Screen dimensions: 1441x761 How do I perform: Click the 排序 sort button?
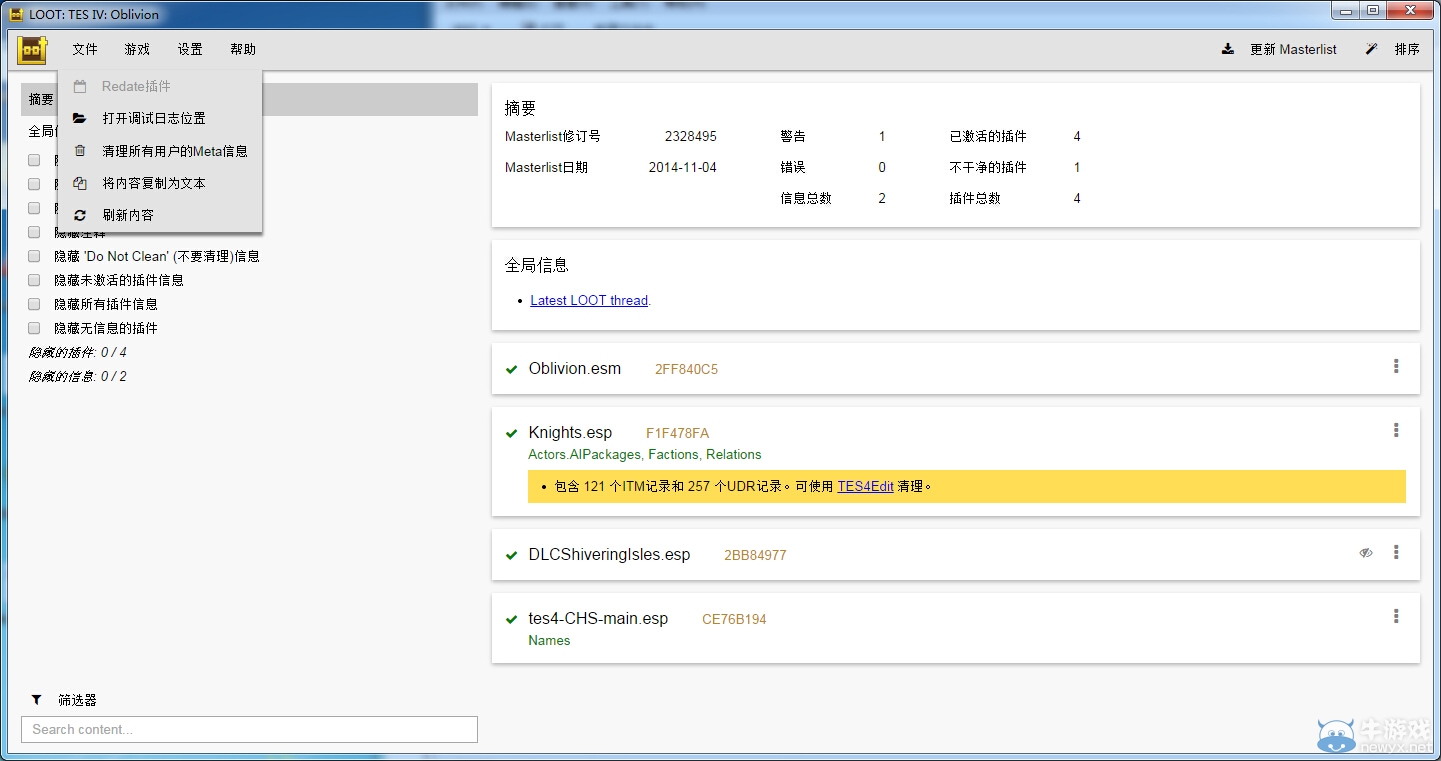(1392, 49)
